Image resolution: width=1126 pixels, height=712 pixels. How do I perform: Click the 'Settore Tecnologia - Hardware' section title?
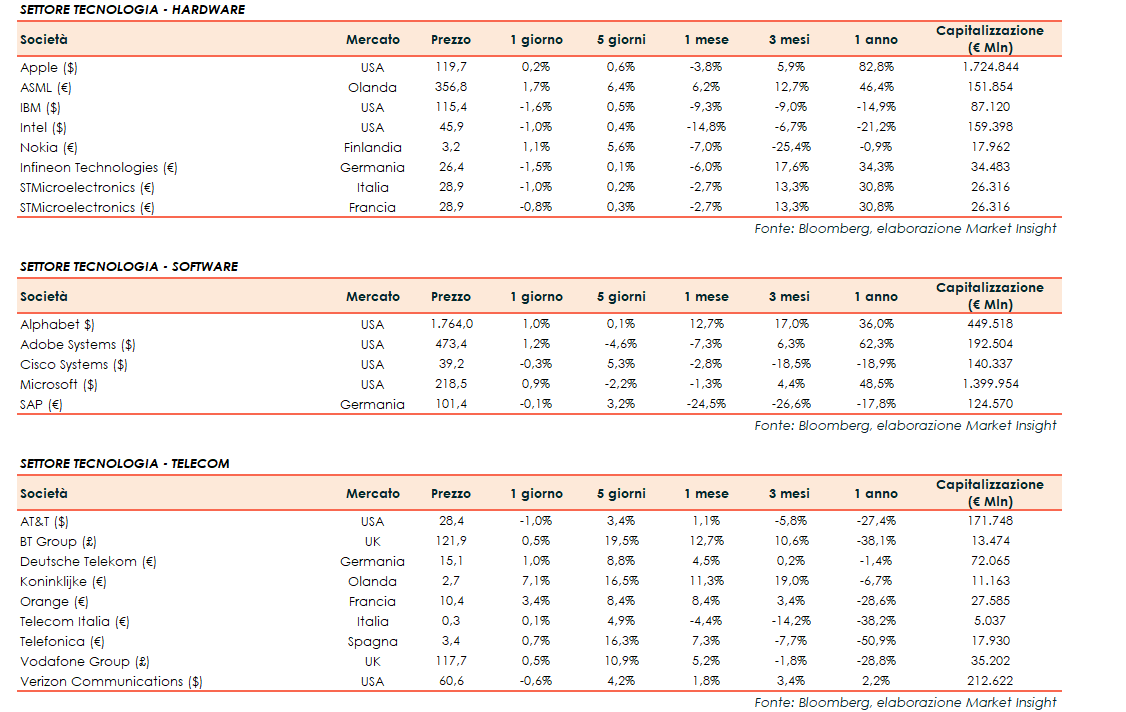click(x=132, y=10)
